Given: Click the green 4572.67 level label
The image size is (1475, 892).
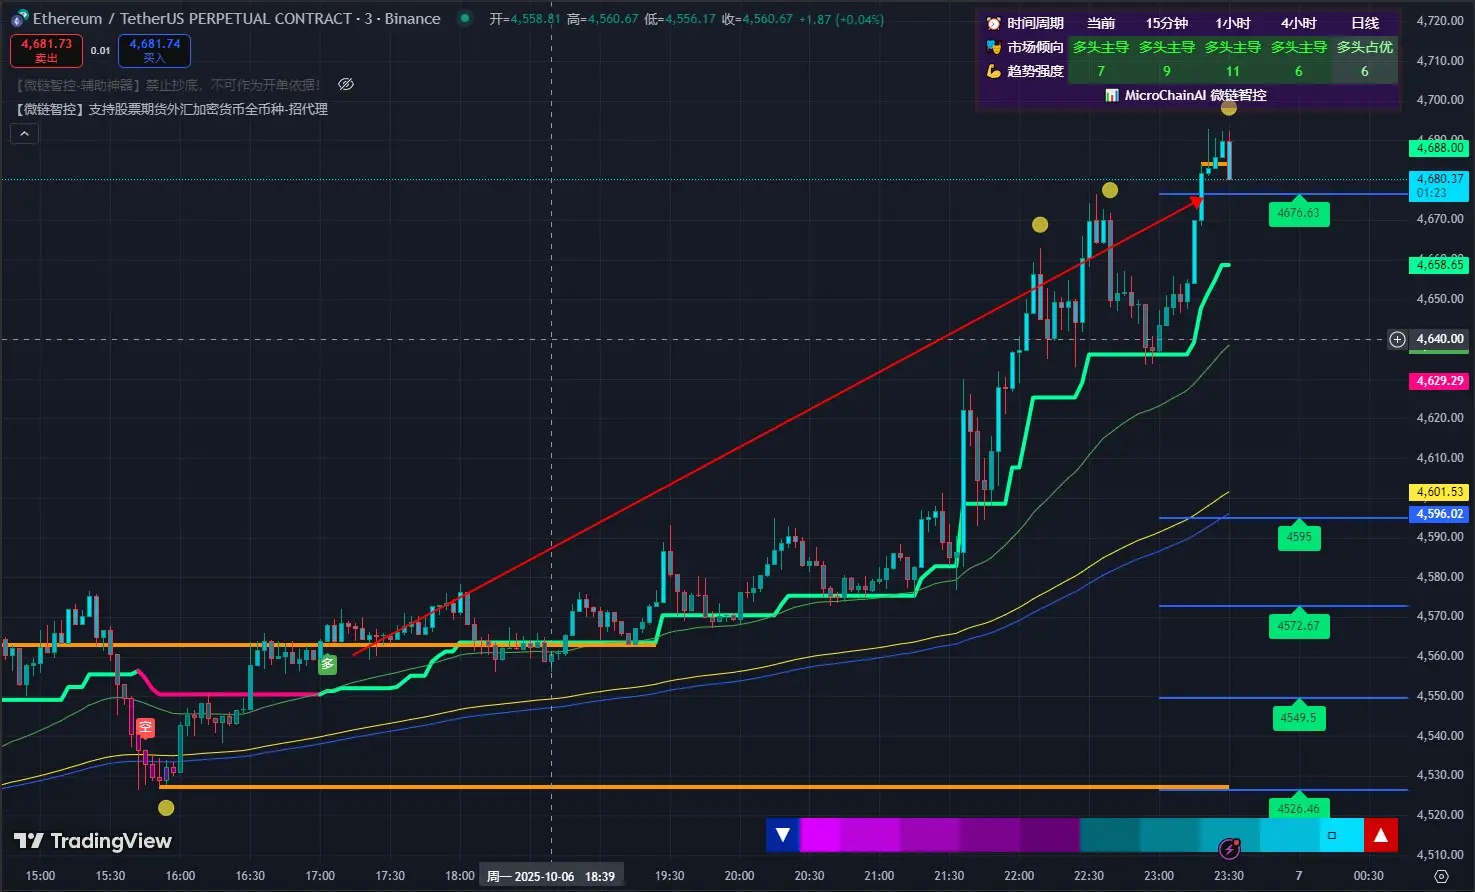Looking at the screenshot, I should tap(1299, 626).
